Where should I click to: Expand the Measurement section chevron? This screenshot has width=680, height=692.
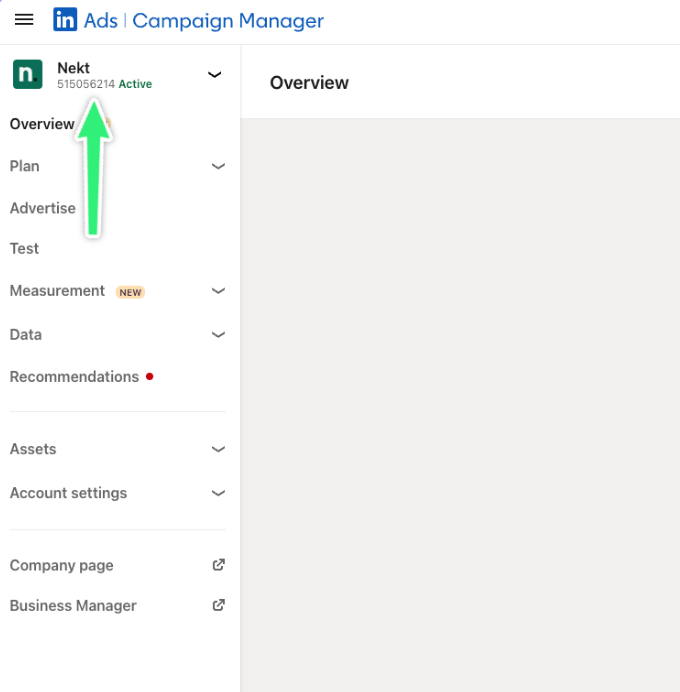(218, 291)
